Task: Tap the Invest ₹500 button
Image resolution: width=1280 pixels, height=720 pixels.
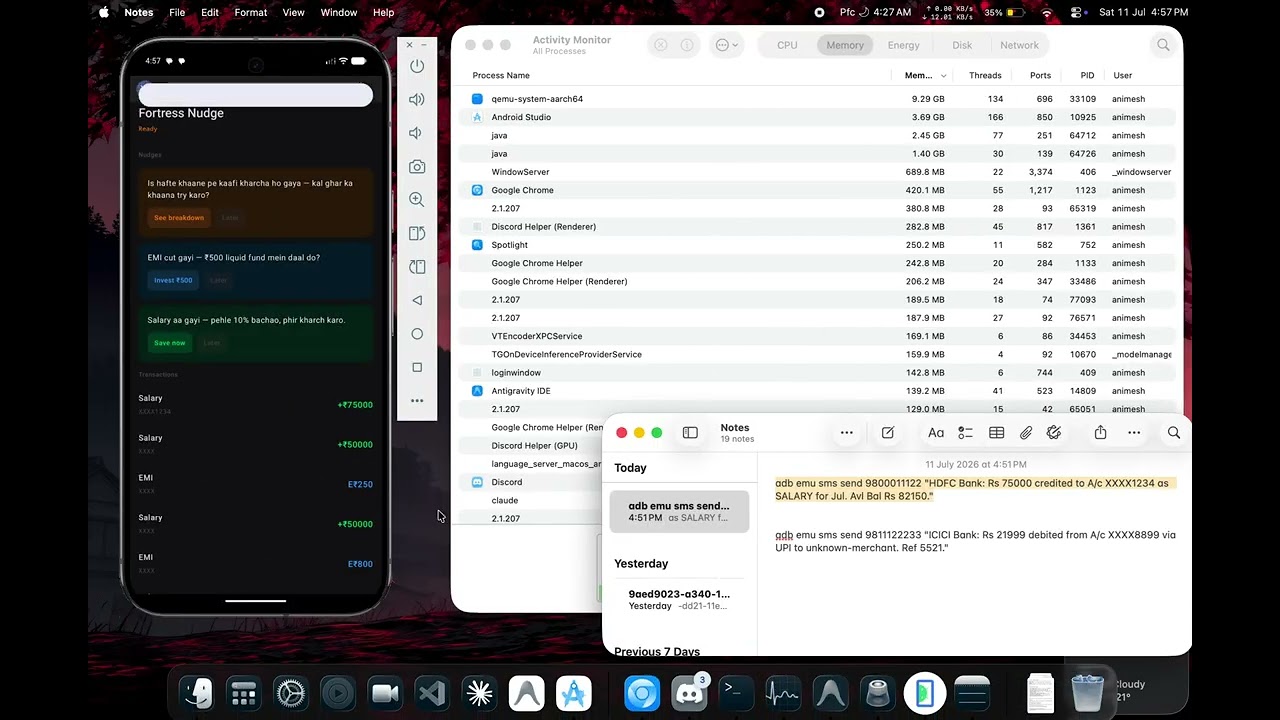Action: [x=173, y=281]
